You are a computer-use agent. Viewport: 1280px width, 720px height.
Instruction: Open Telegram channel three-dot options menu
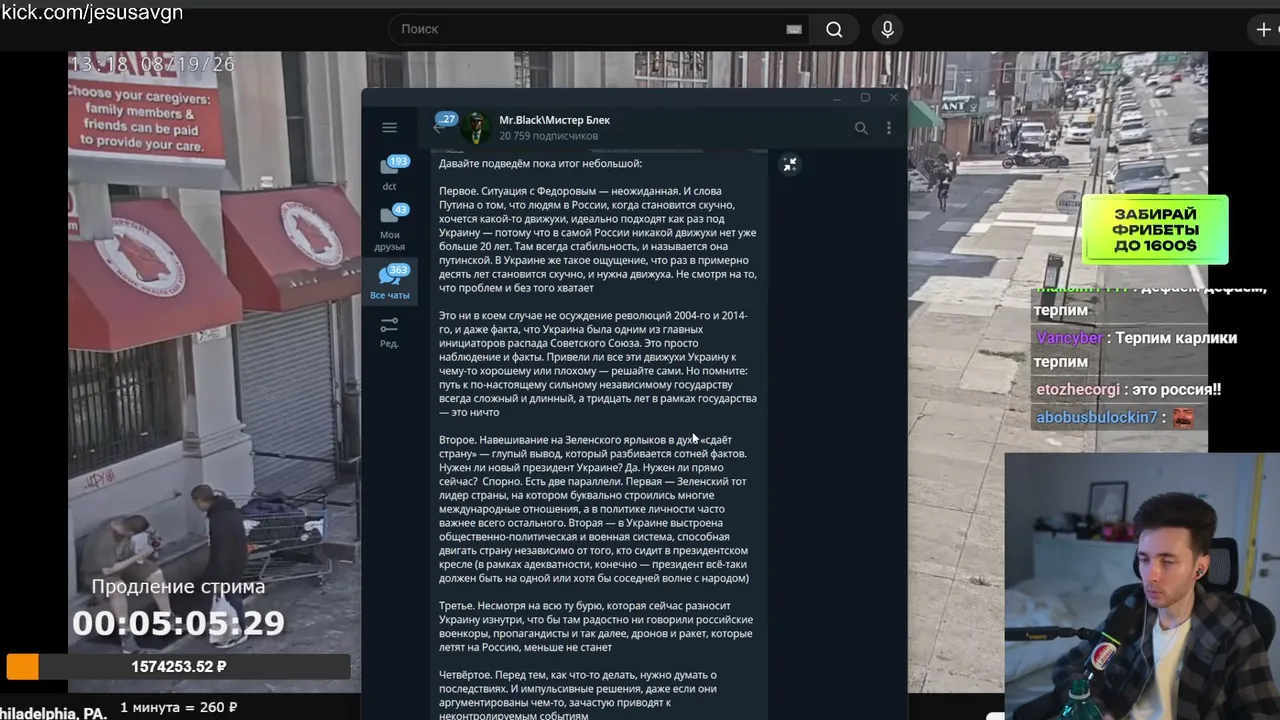coord(888,128)
